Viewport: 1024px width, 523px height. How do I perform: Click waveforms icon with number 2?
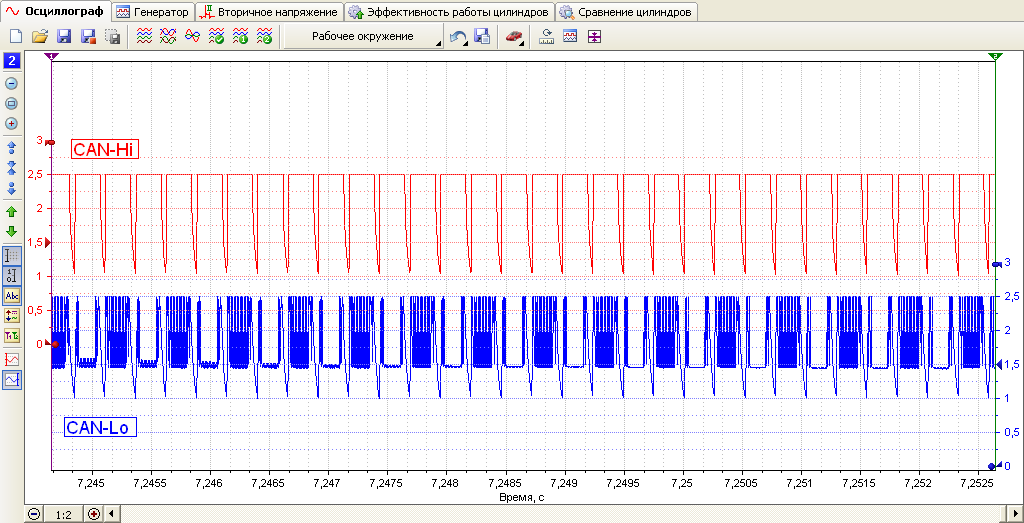click(264, 37)
